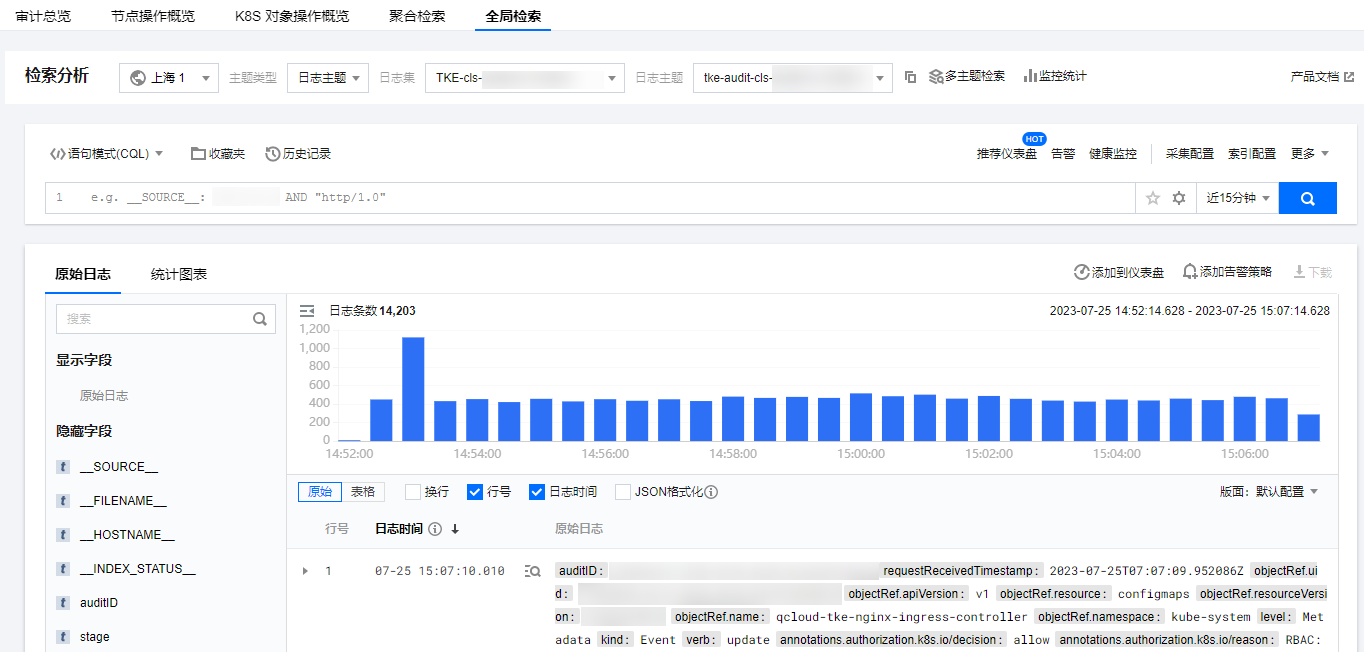This screenshot has width=1364, height=652.
Task: Click the 07-25 15:07:10.010 log timestamp
Action: pyautogui.click(x=440, y=571)
